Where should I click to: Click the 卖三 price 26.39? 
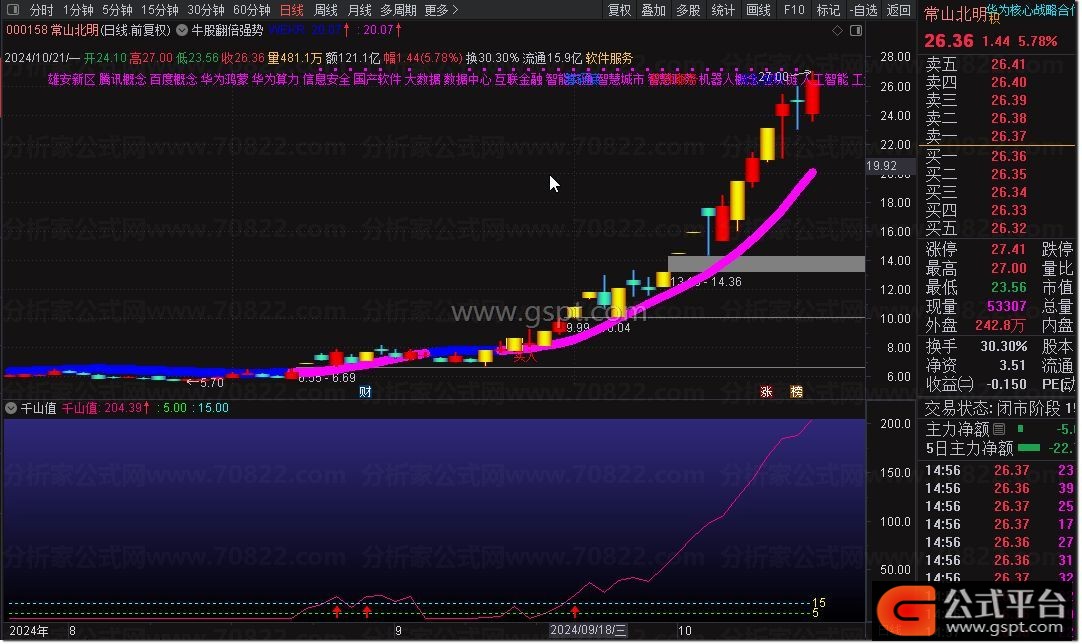coord(1008,100)
